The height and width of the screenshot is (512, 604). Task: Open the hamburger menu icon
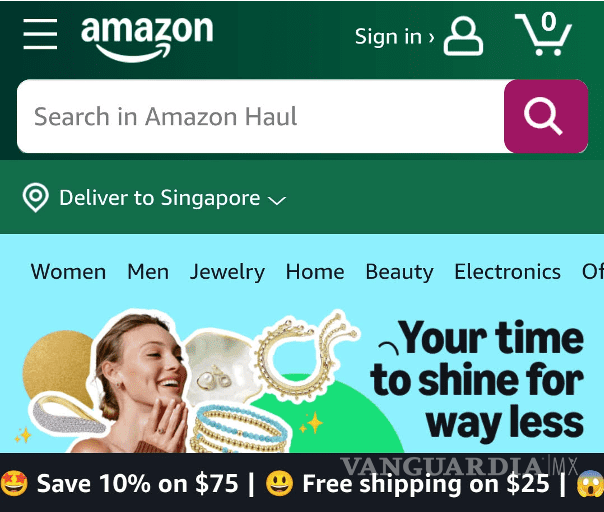point(40,34)
